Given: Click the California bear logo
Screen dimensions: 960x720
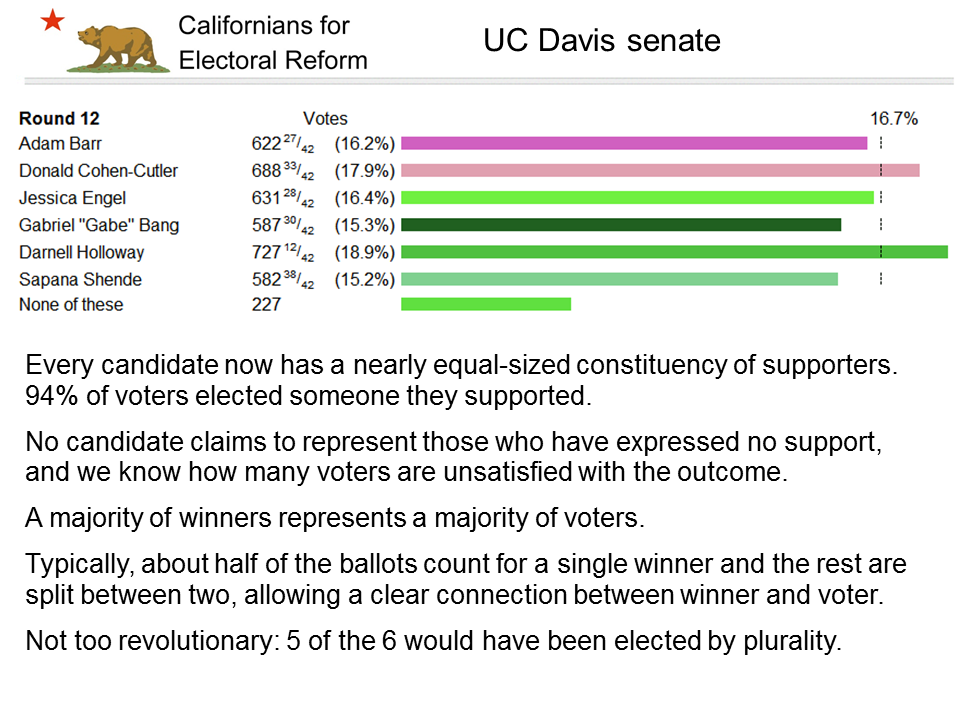Looking at the screenshot, I should (118, 49).
